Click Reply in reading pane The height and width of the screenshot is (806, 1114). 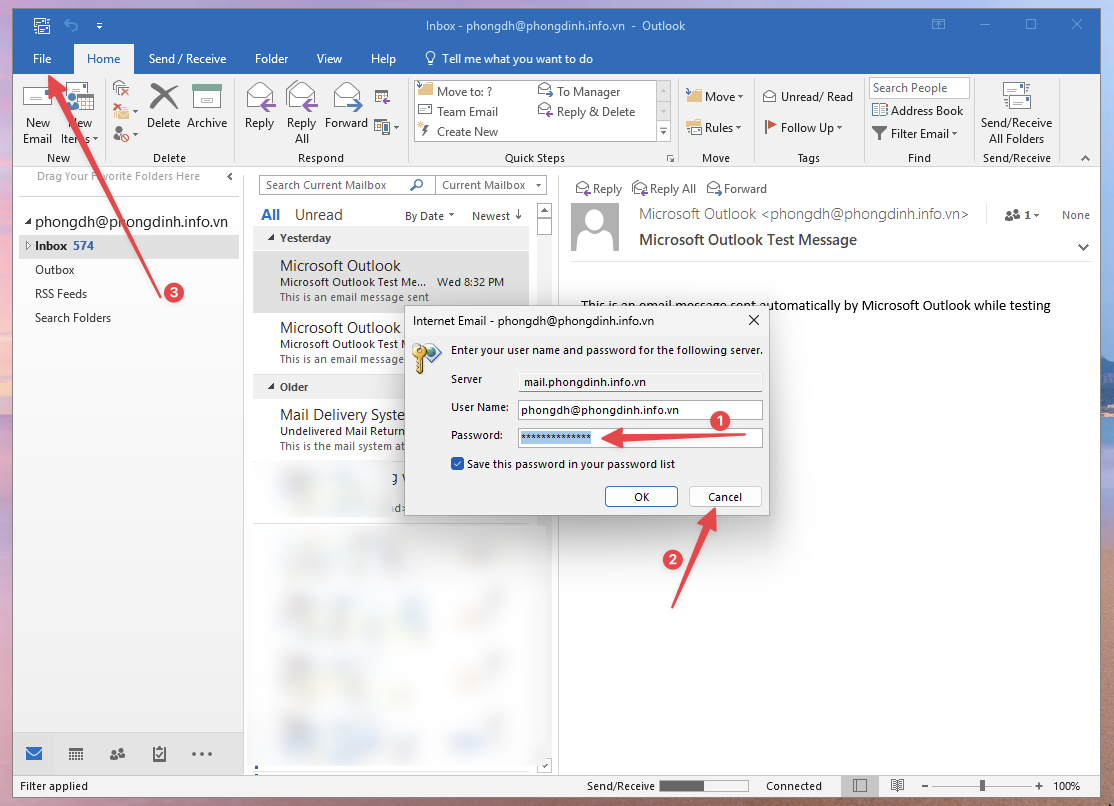click(x=598, y=188)
